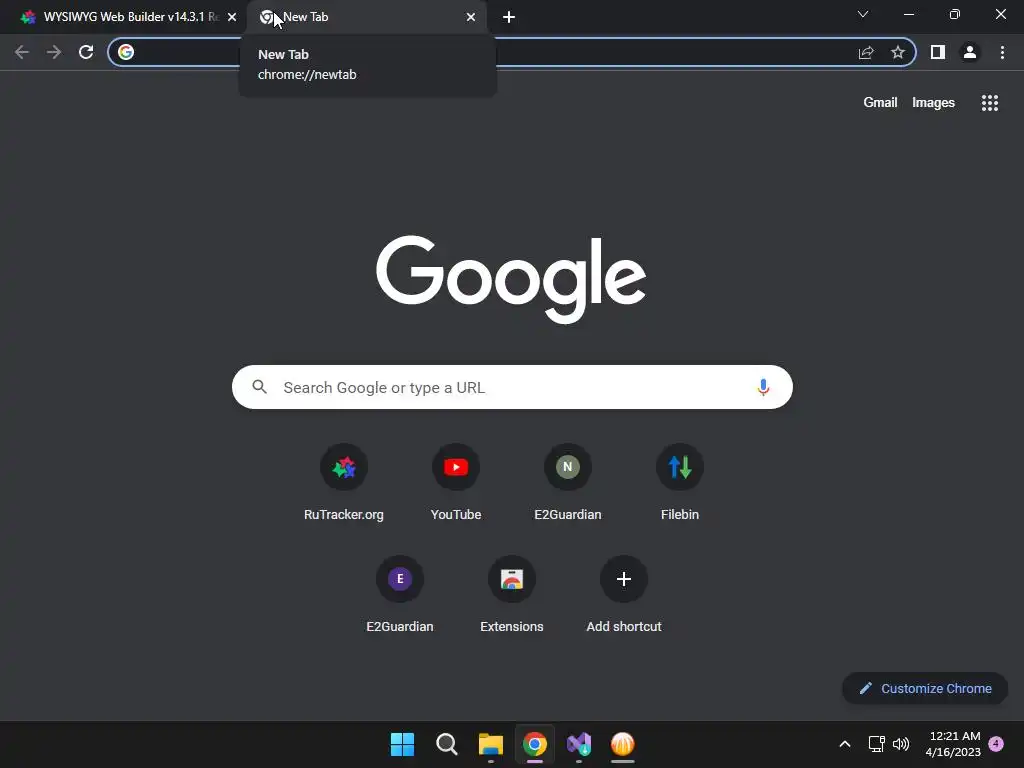Viewport: 1024px width, 768px height.
Task: Select the New Tab tab
Action: (x=366, y=17)
